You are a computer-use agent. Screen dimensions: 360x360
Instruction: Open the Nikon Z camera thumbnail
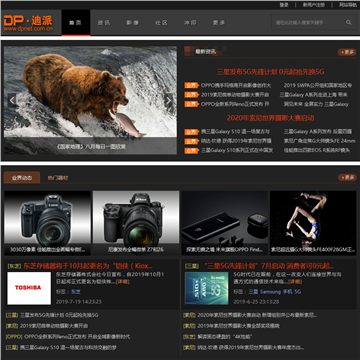pos(136,223)
